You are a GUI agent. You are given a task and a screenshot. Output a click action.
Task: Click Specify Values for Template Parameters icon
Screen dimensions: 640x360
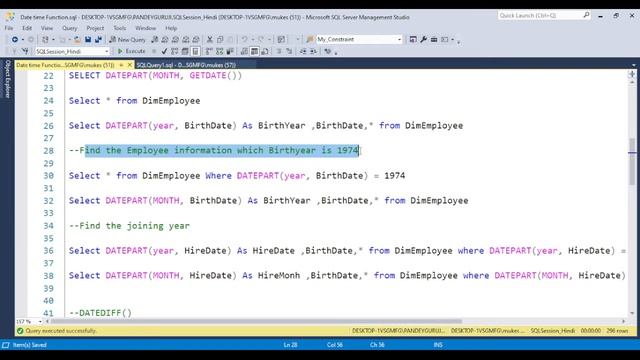point(327,51)
